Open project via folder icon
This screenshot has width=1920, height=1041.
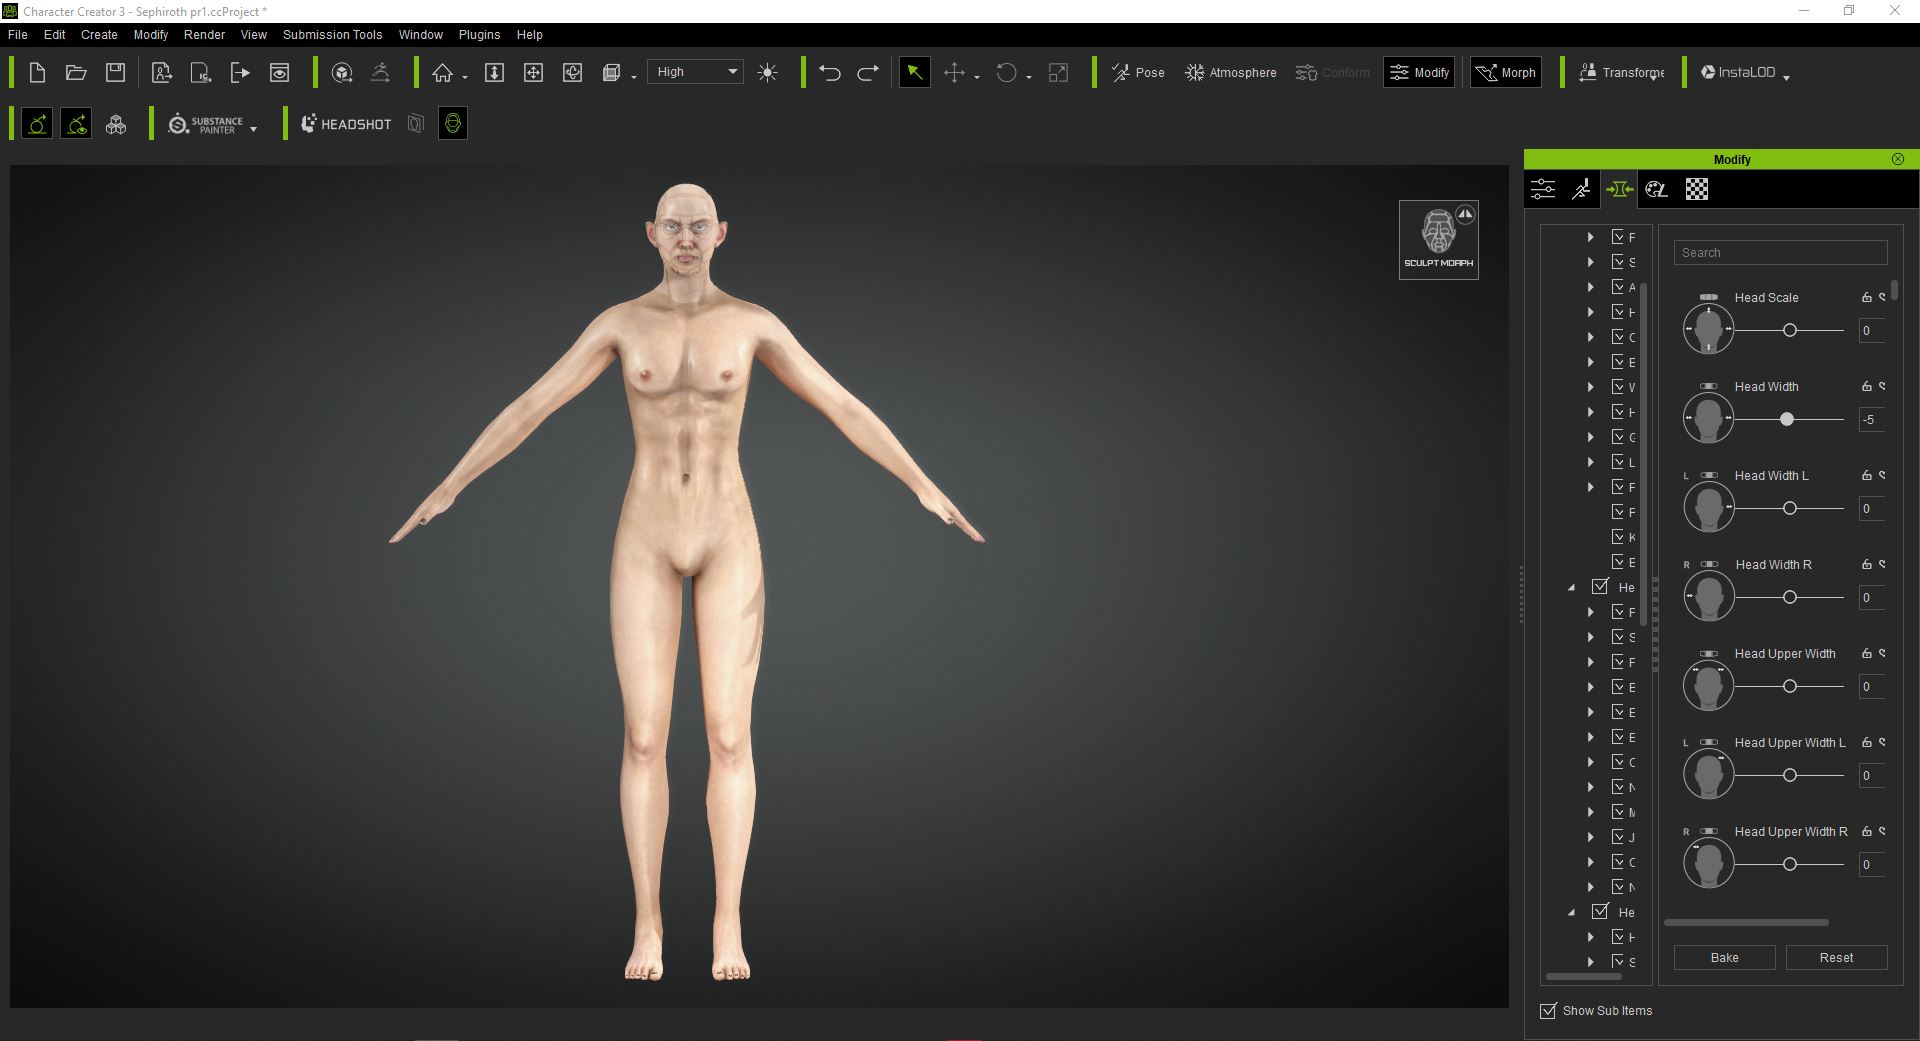tap(76, 72)
